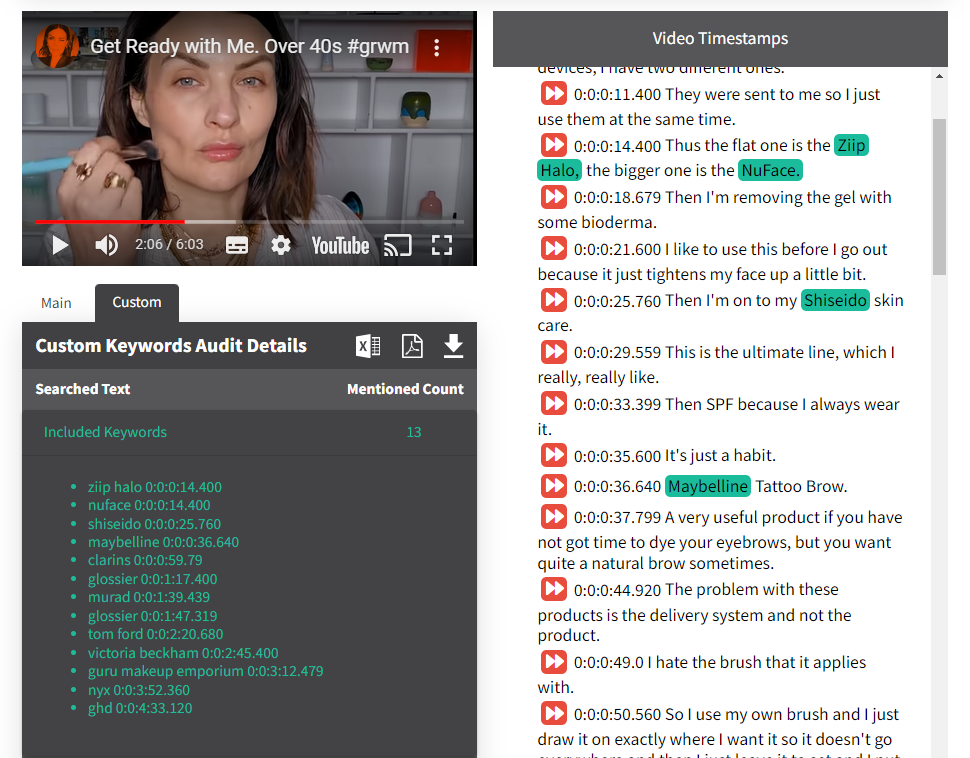Viewport: 970px width, 758px height.
Task: Click the video title link
Action: [x=249, y=46]
